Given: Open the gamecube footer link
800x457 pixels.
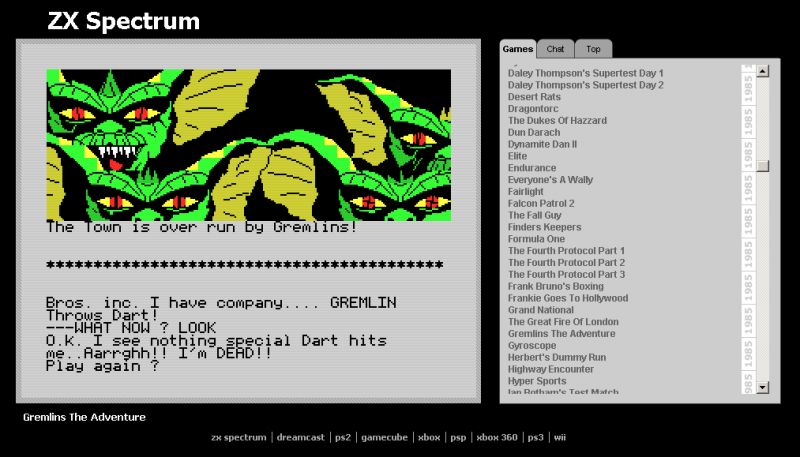Looking at the screenshot, I should tap(384, 437).
